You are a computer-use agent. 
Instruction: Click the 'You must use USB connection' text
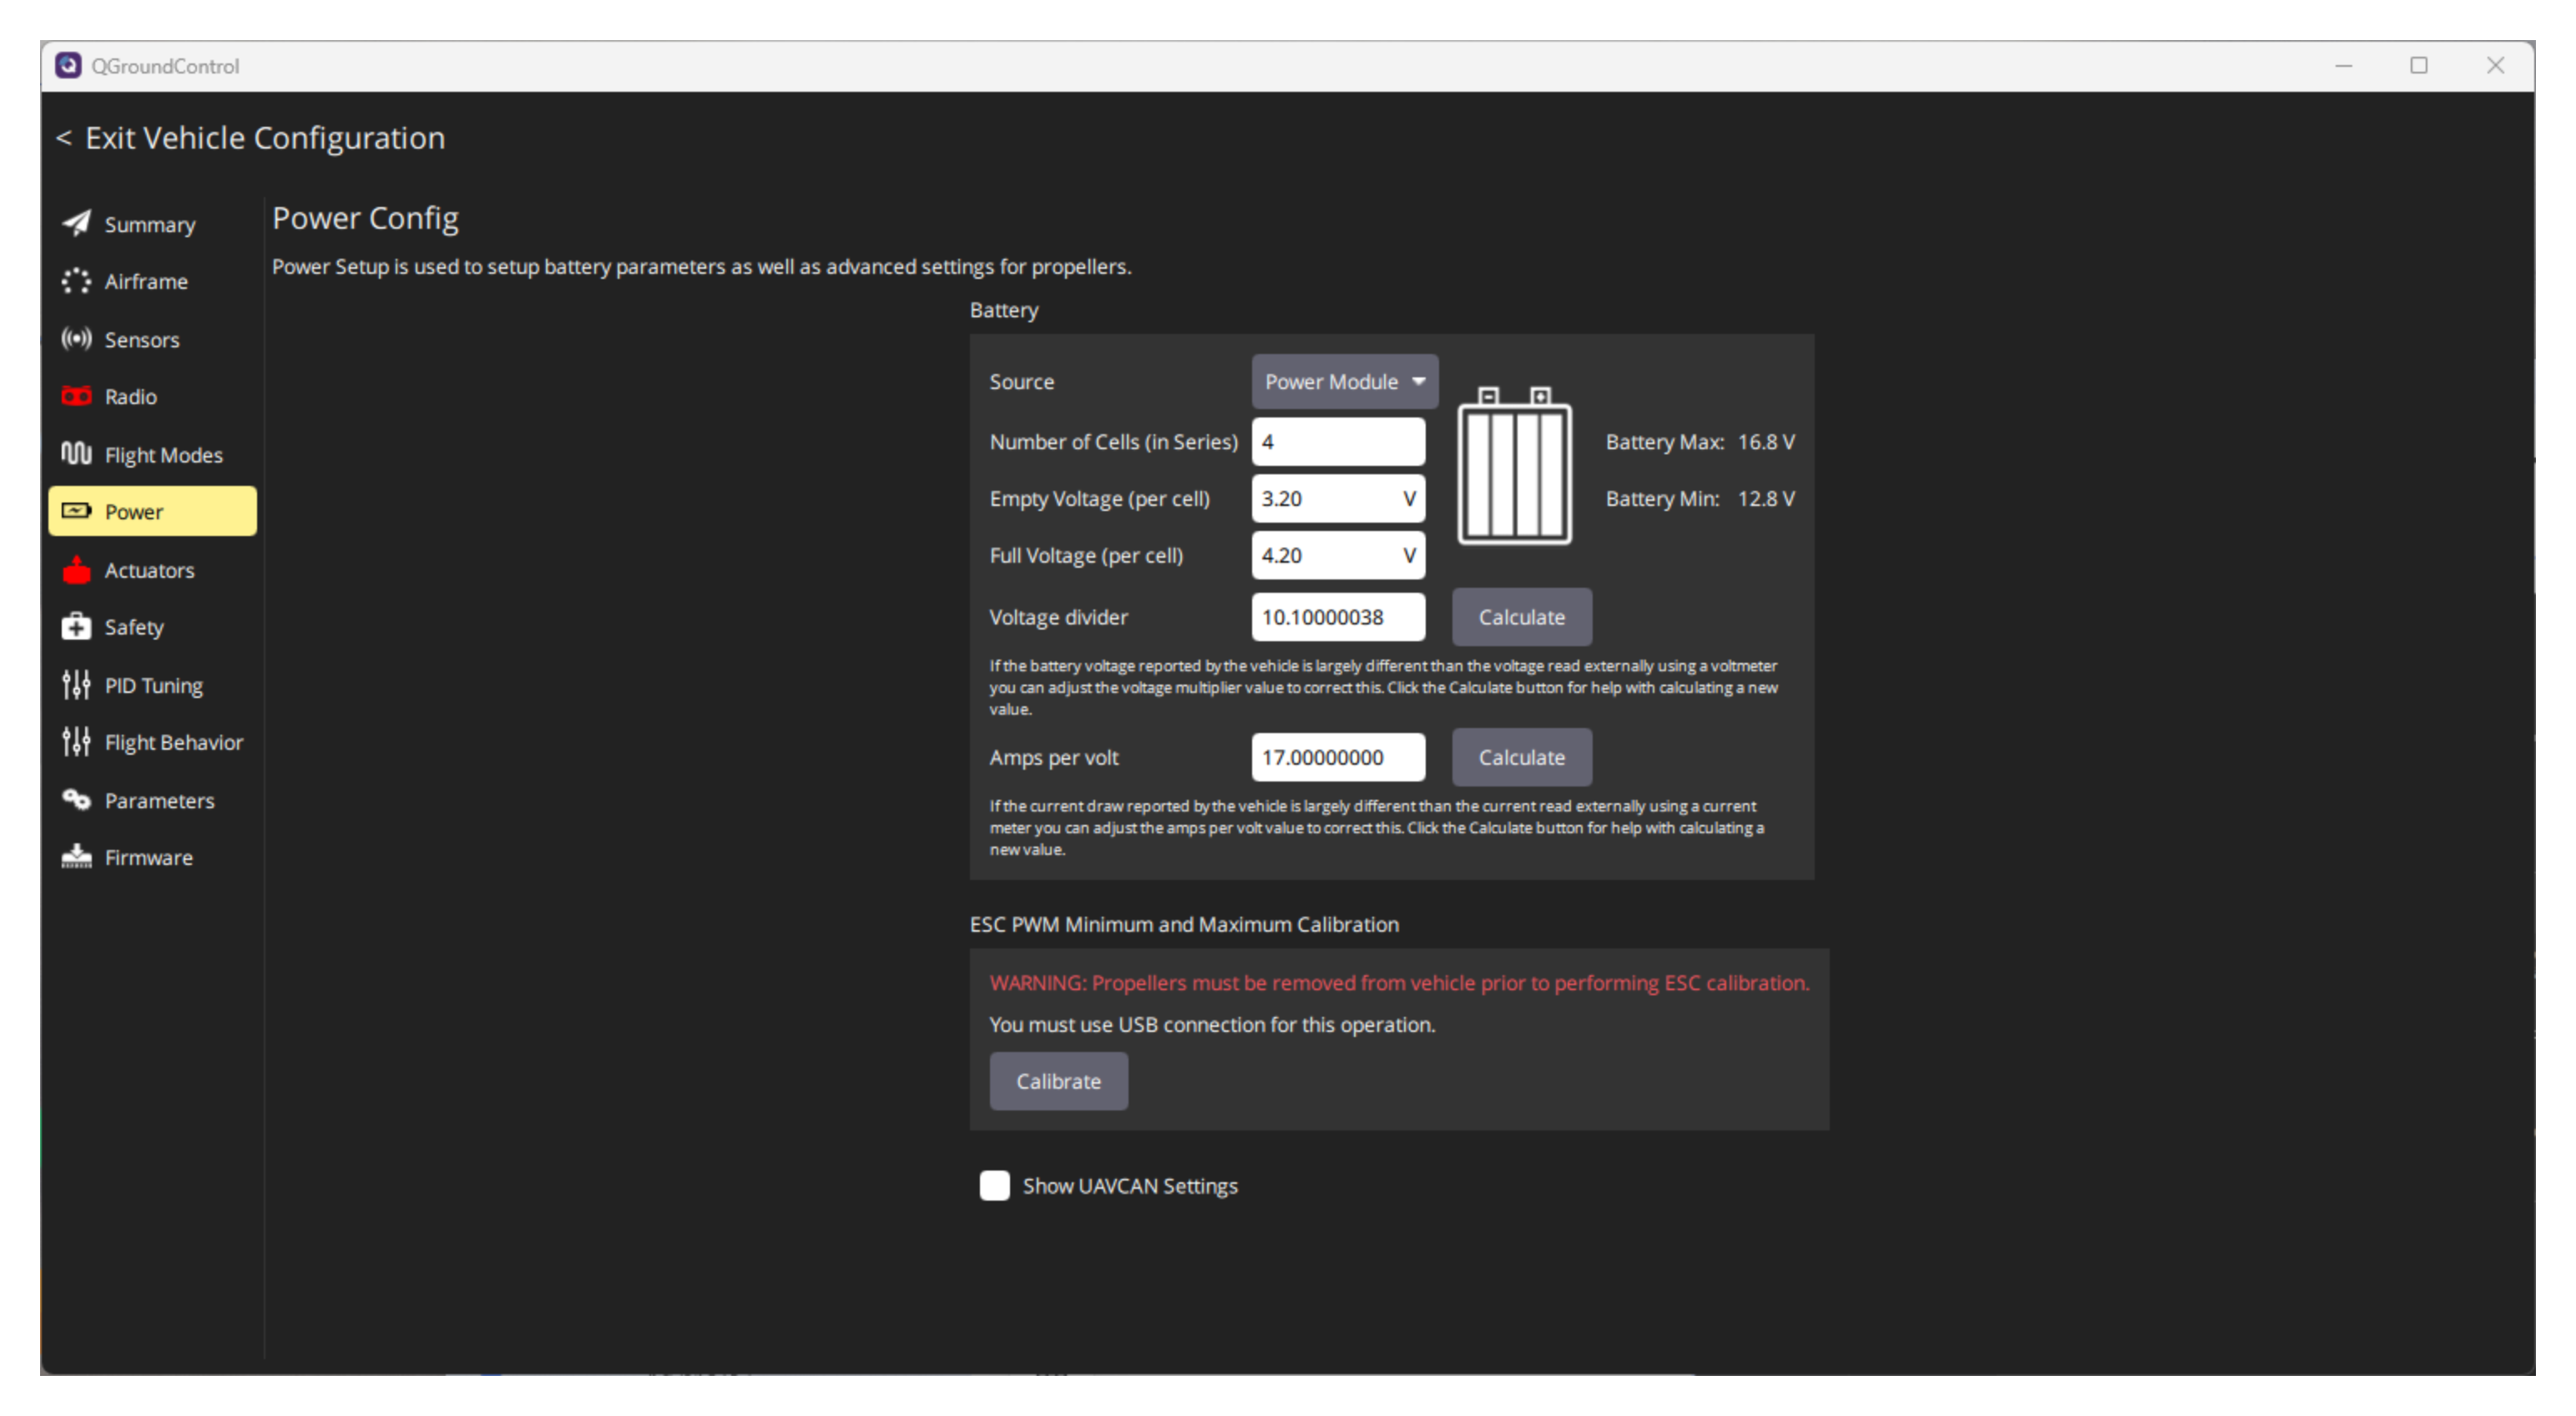click(x=1211, y=1024)
